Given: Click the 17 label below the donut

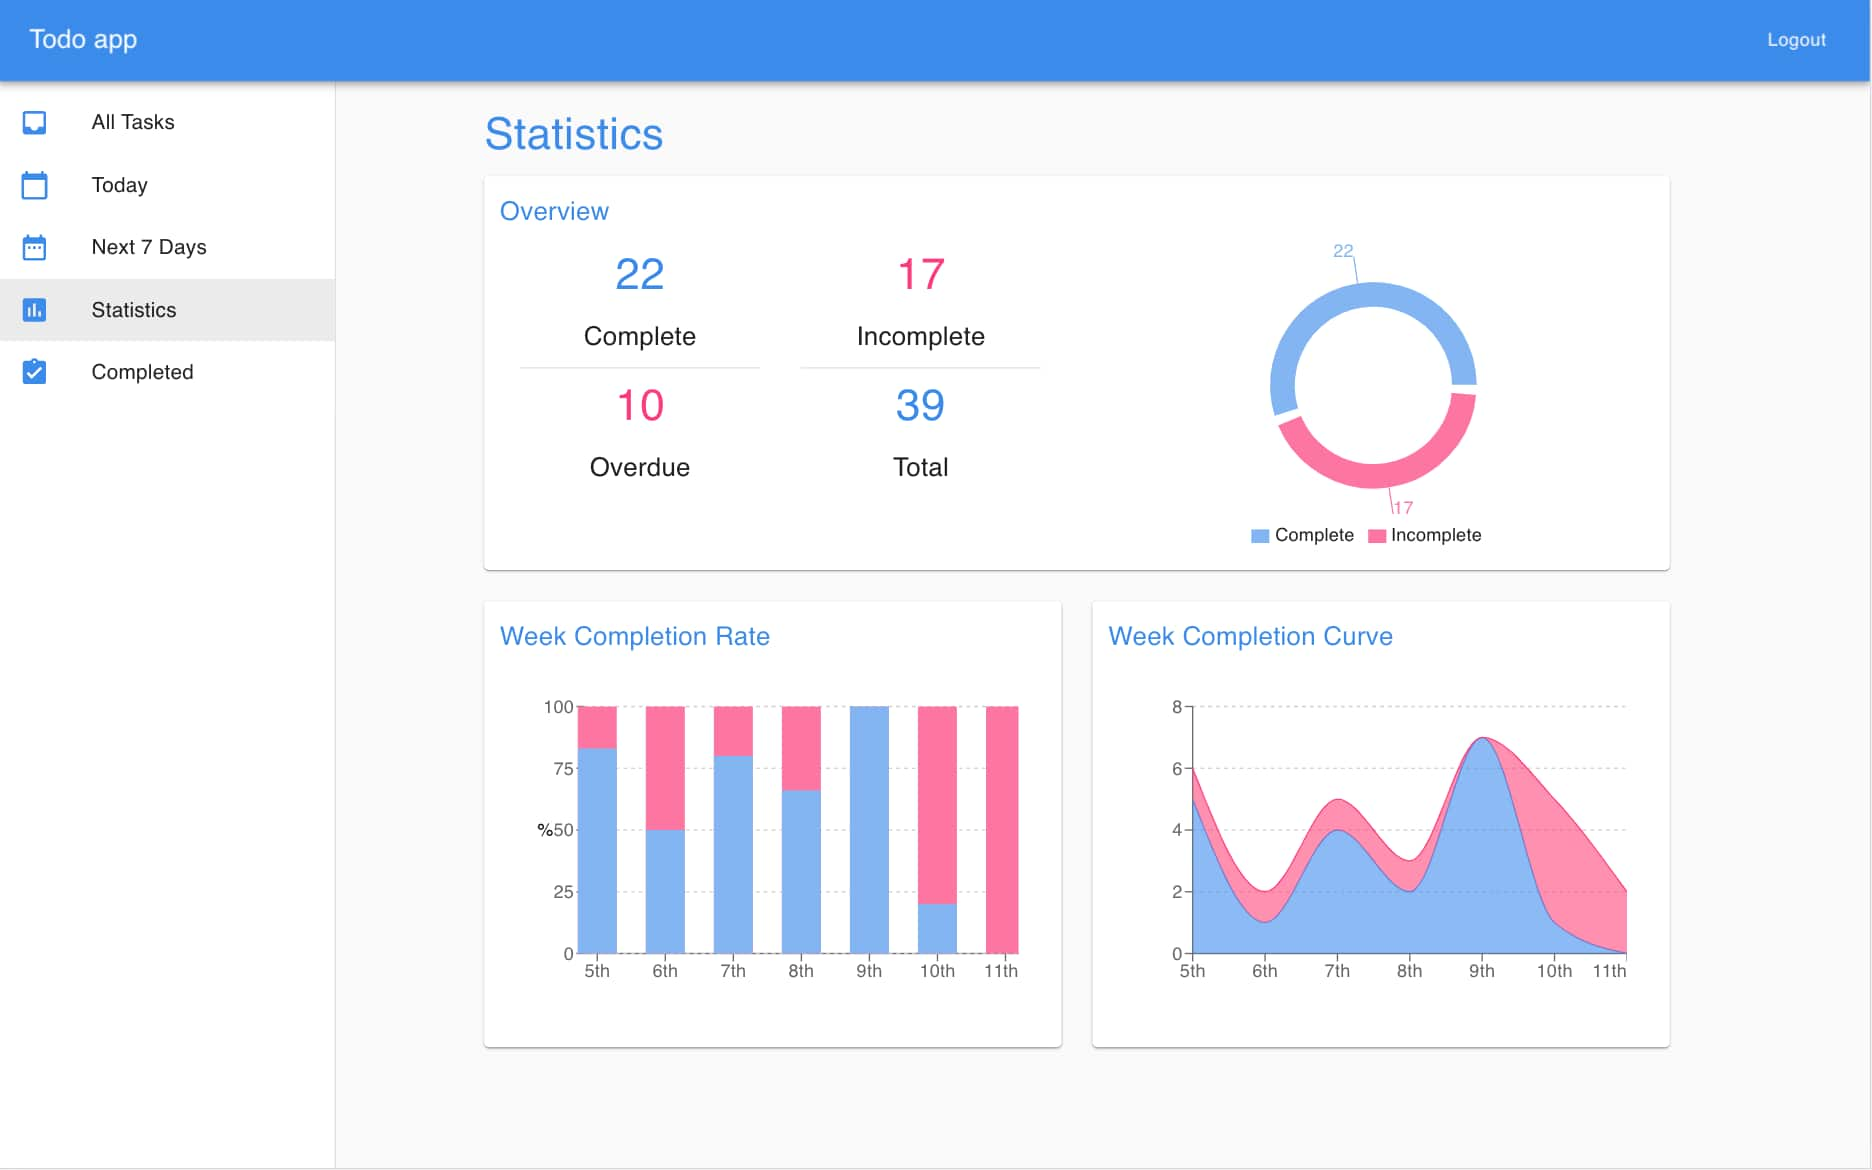Looking at the screenshot, I should coord(1403,508).
